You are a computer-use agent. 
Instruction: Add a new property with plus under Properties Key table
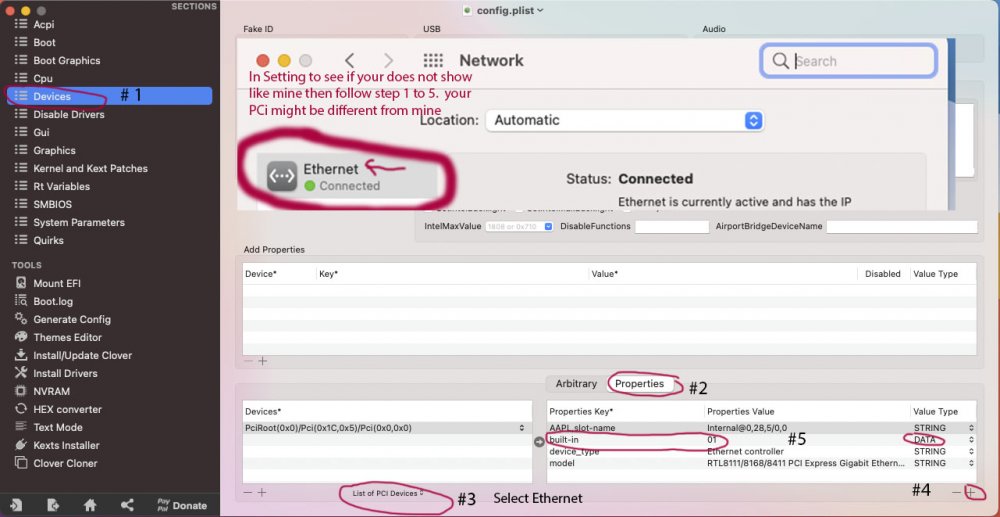tap(971, 492)
